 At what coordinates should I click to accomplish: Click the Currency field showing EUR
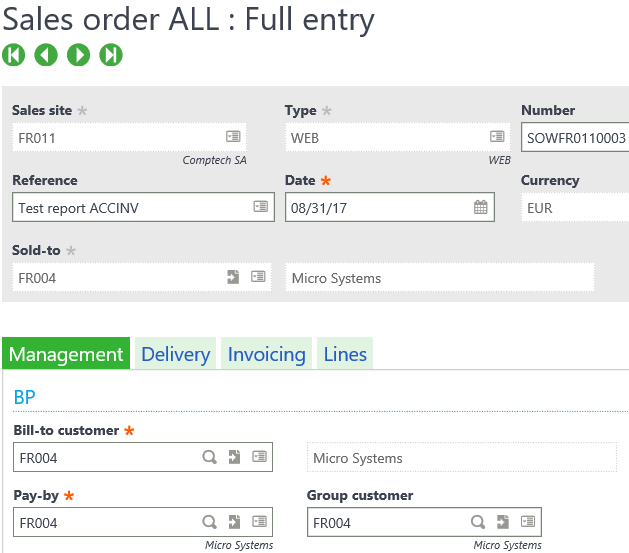click(x=575, y=207)
